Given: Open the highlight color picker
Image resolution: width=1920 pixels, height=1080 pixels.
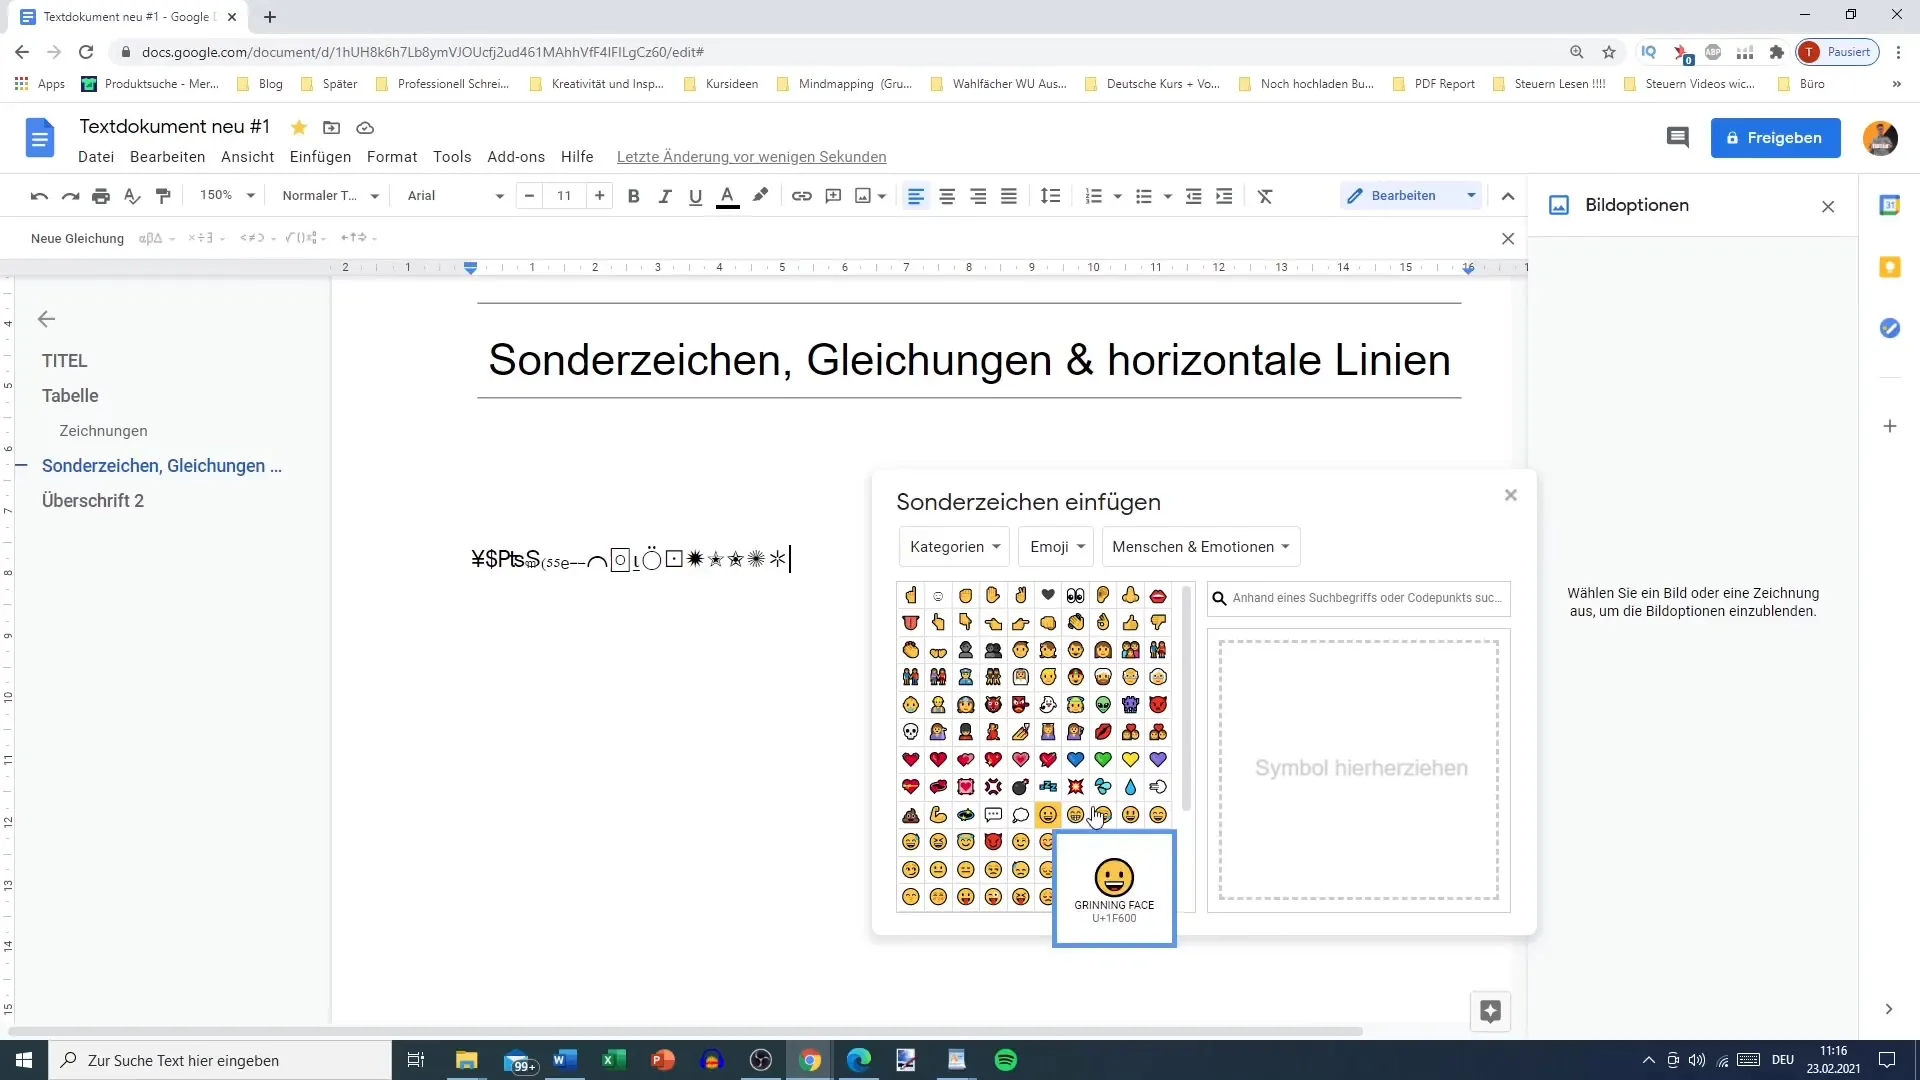Looking at the screenshot, I should click(x=760, y=196).
